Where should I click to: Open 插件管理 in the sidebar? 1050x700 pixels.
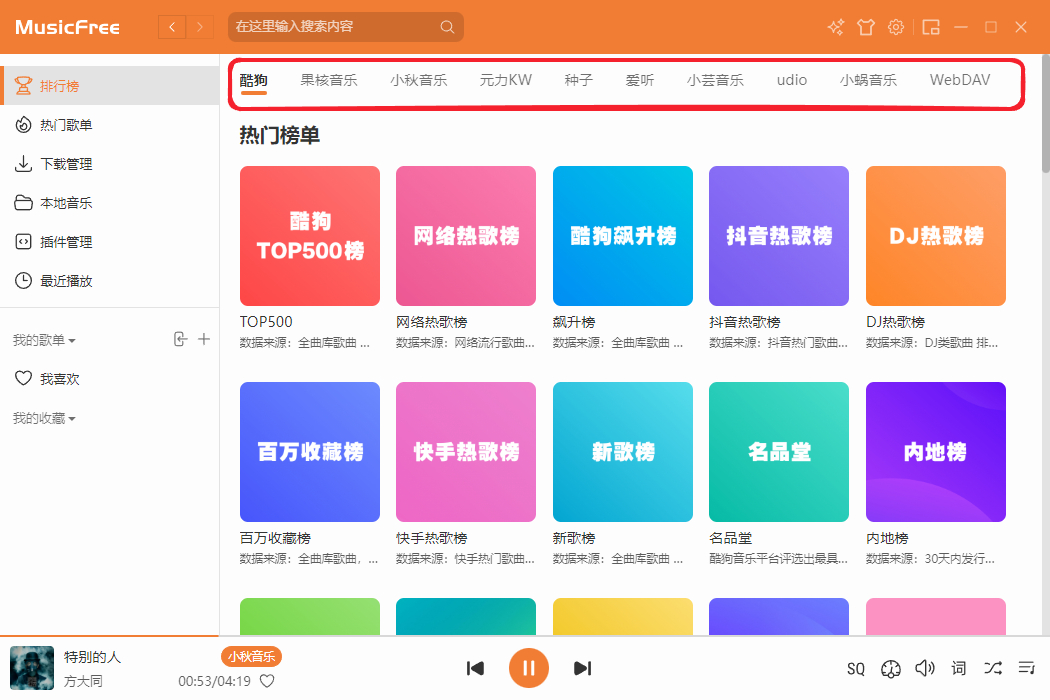click(110, 242)
